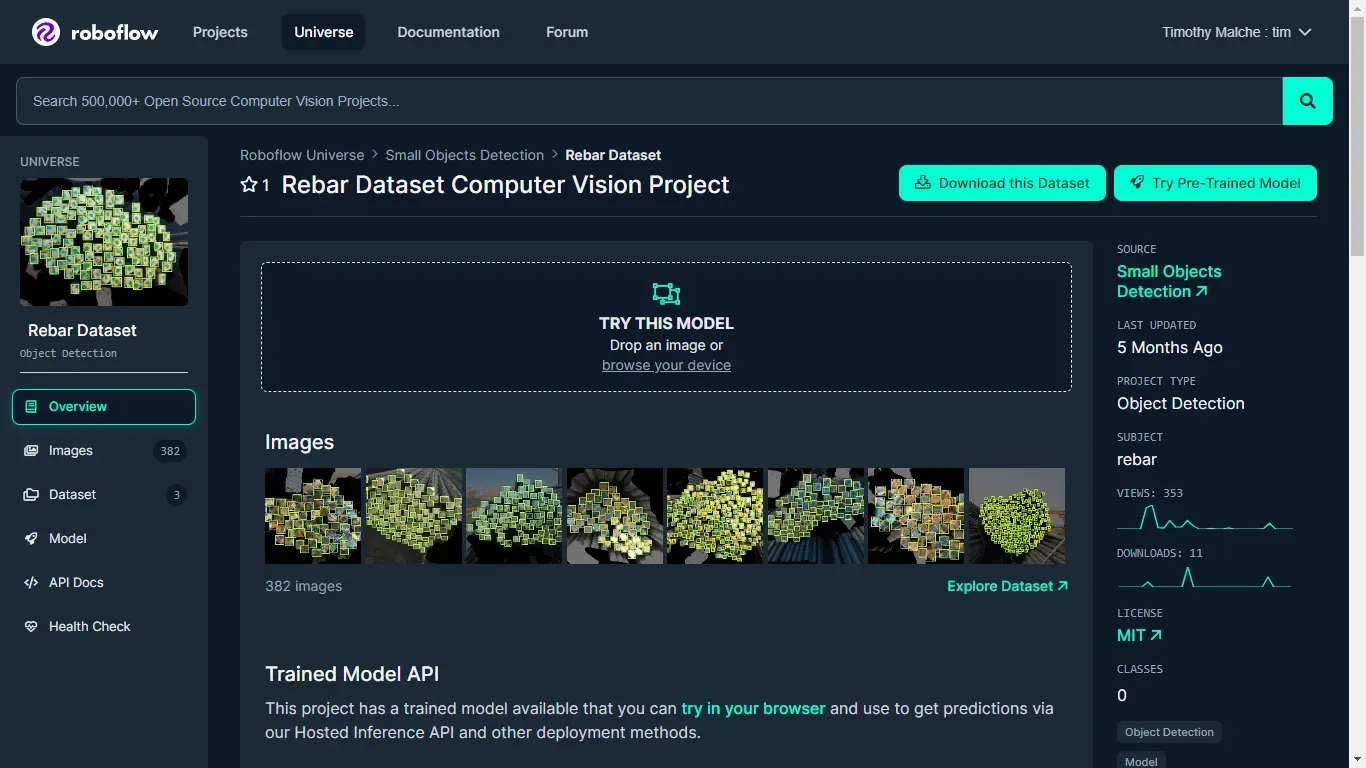This screenshot has height=768, width=1366.
Task: Switch to the Projects navigation tab
Action: [x=220, y=32]
